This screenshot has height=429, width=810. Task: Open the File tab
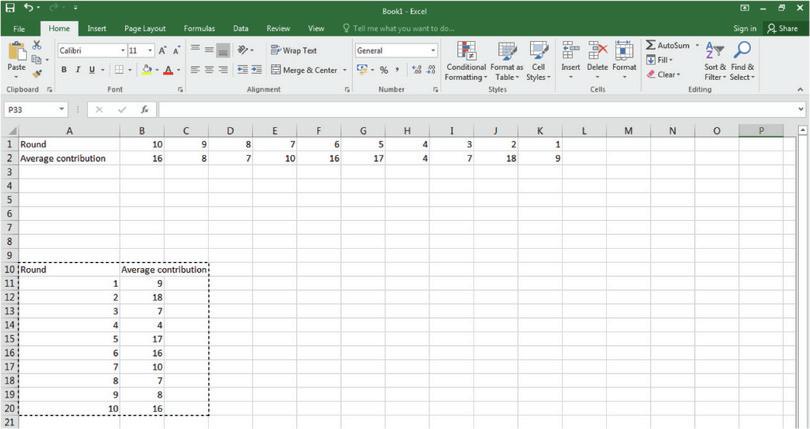click(x=19, y=28)
